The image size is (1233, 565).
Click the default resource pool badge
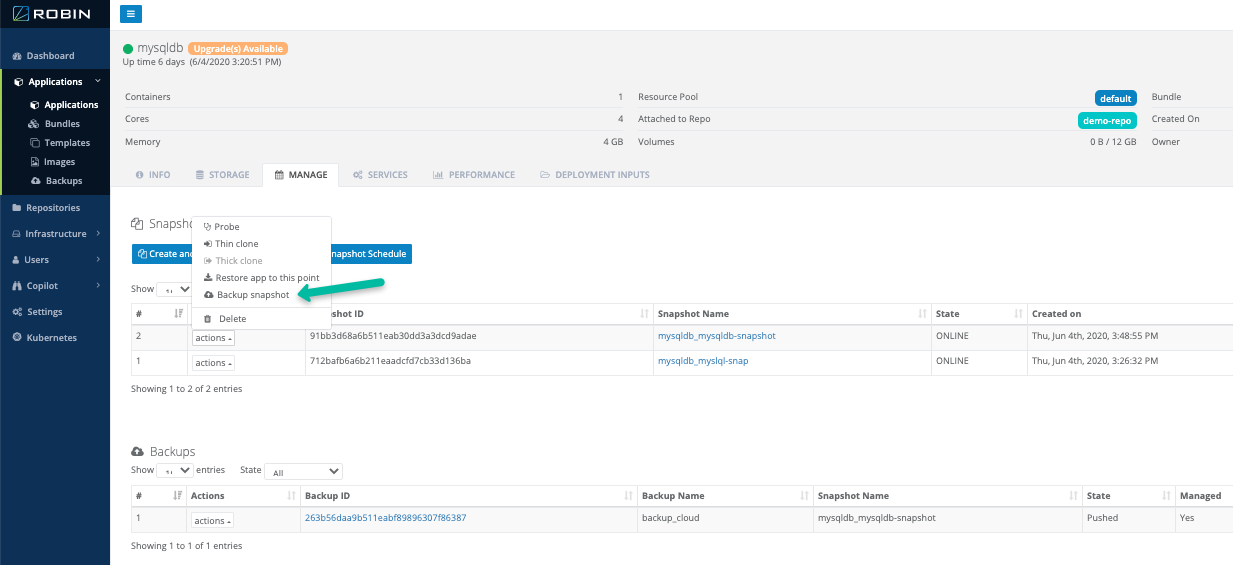pos(1115,98)
